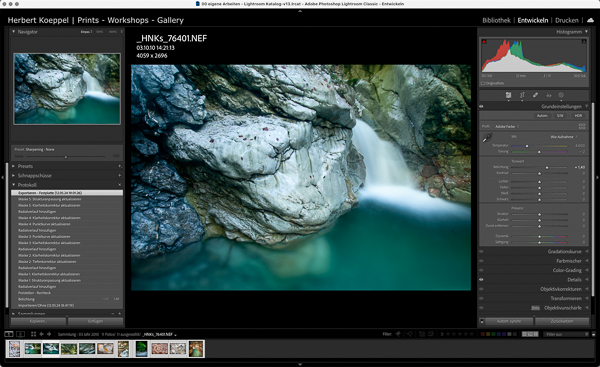Set Navigator zoom to 400%
600x367 pixels.
coord(113,32)
